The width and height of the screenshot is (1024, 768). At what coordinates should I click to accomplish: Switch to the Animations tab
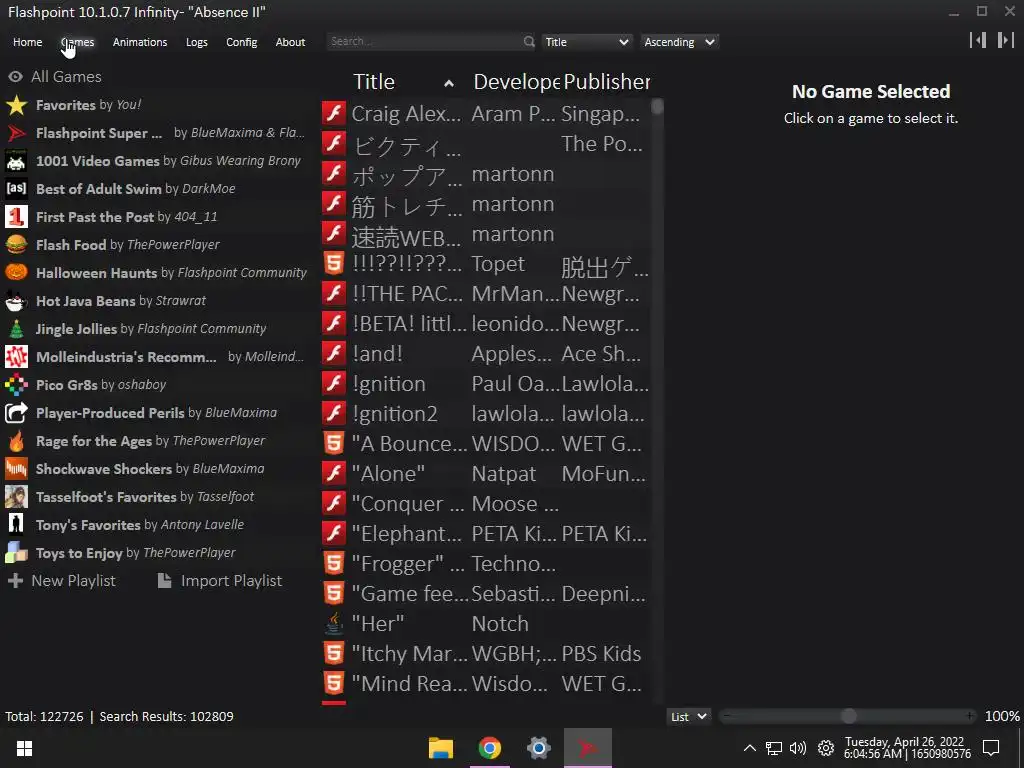pos(140,42)
